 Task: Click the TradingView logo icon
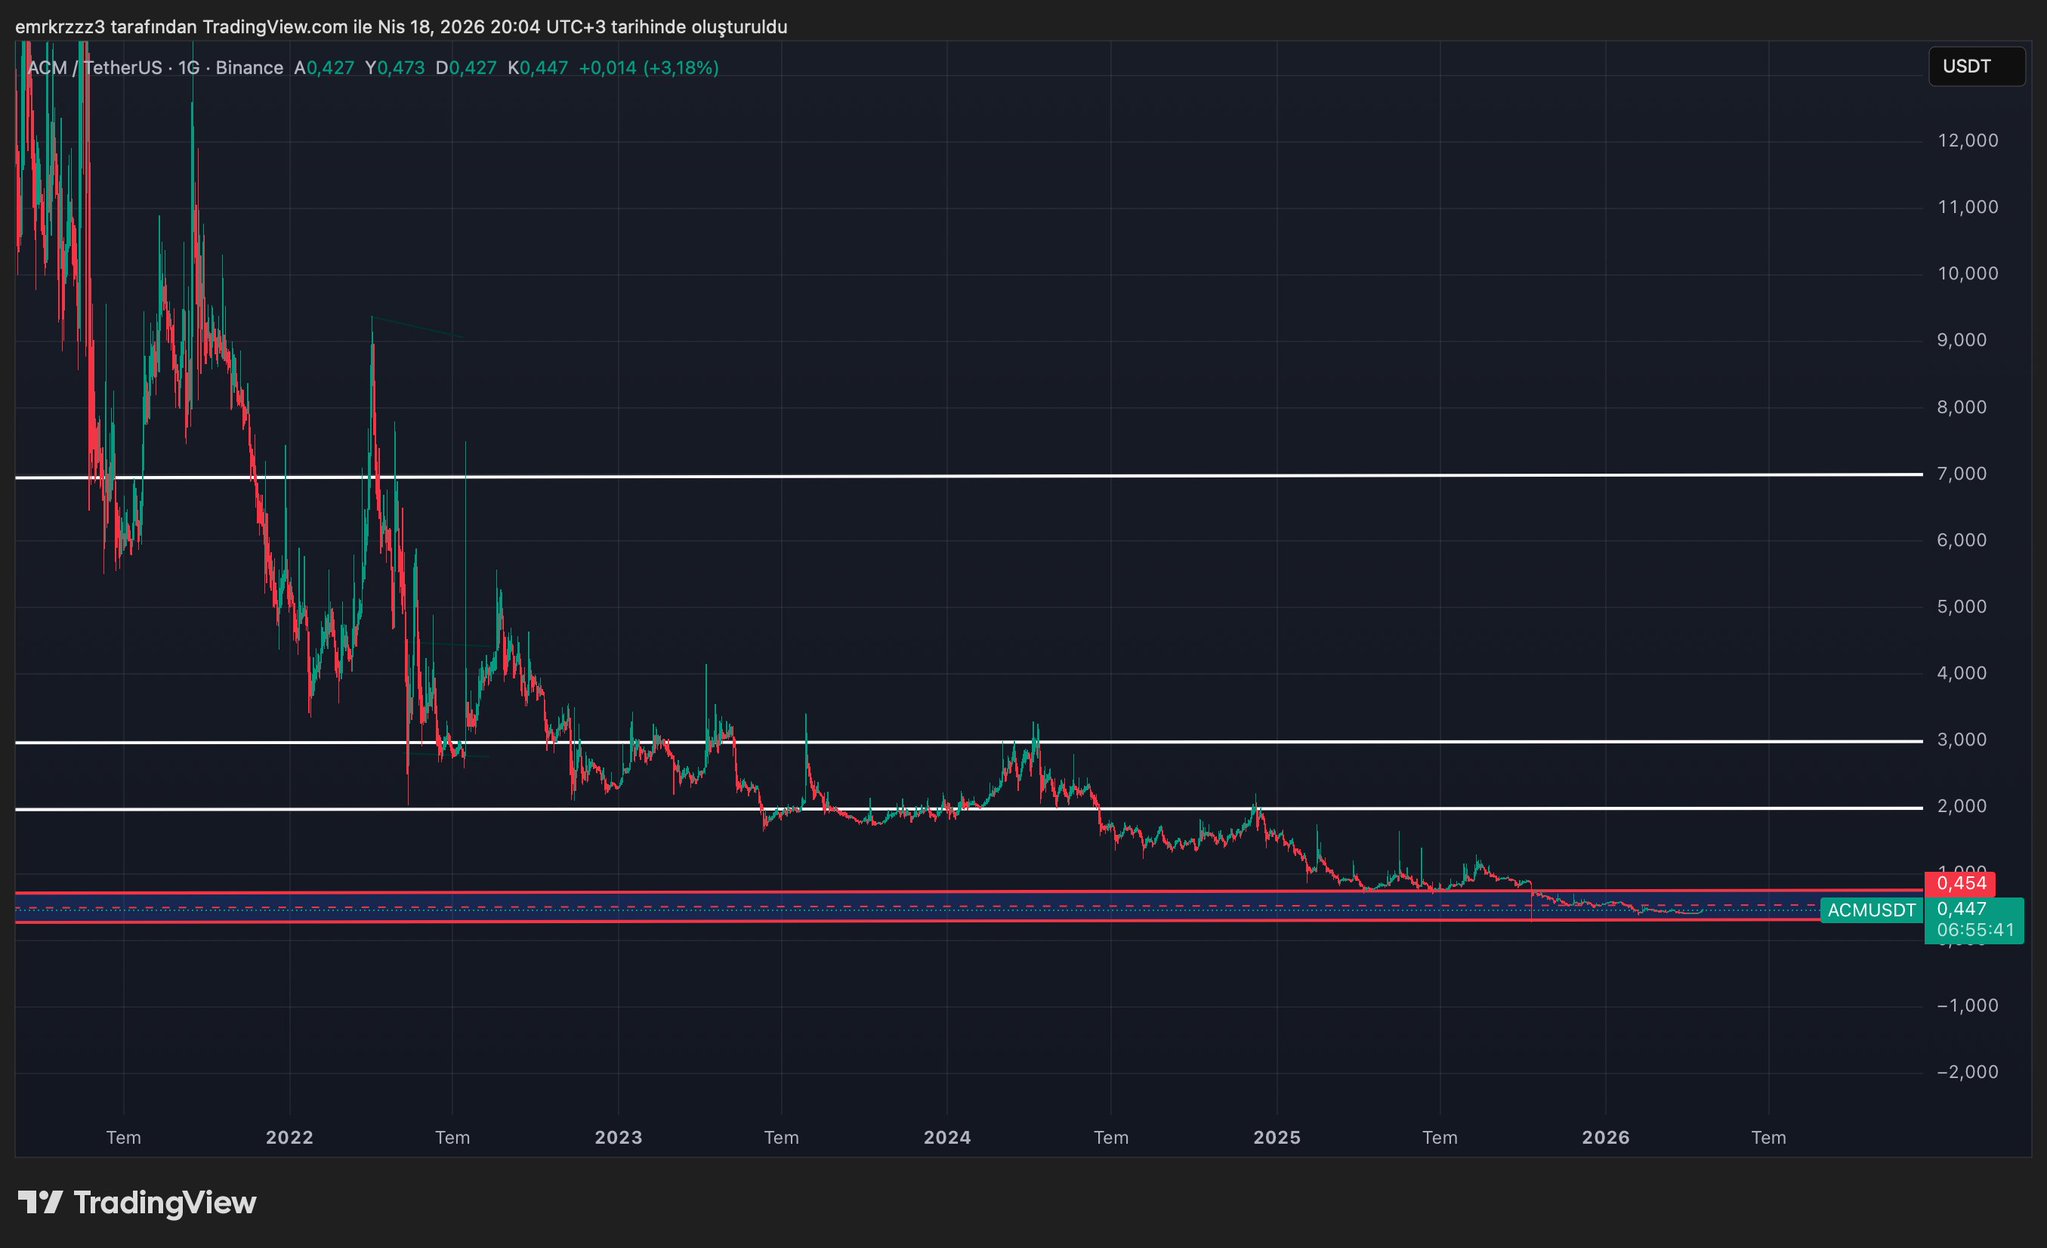41,1202
